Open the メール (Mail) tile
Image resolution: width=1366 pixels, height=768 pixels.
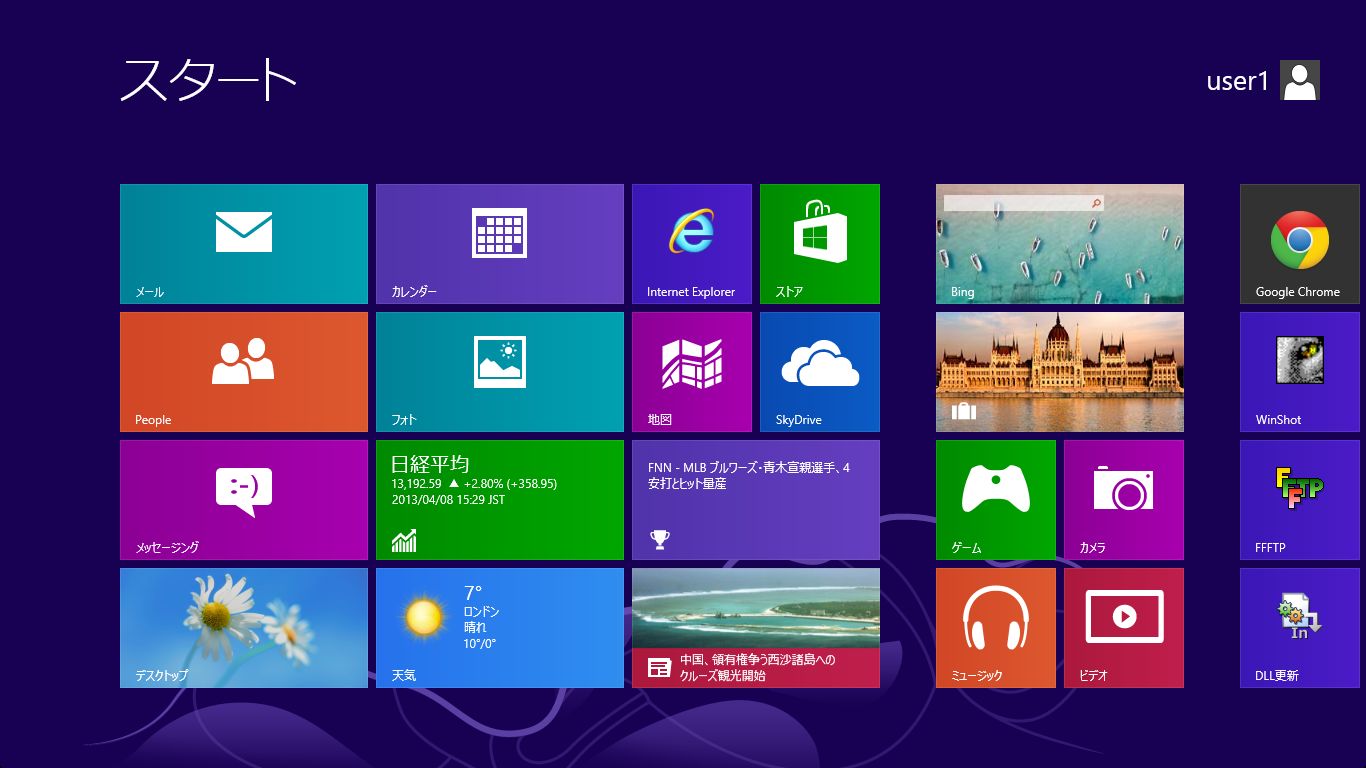244,244
